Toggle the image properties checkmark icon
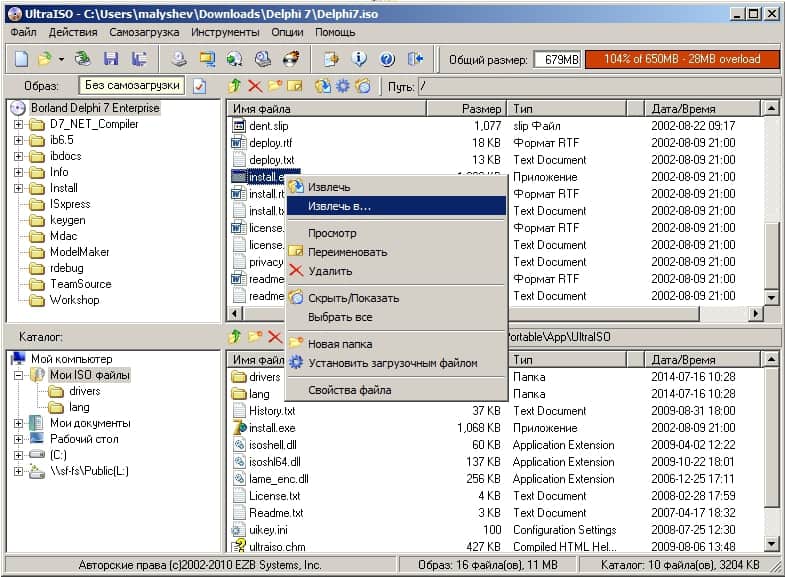This screenshot has width=785, height=577. [199, 86]
